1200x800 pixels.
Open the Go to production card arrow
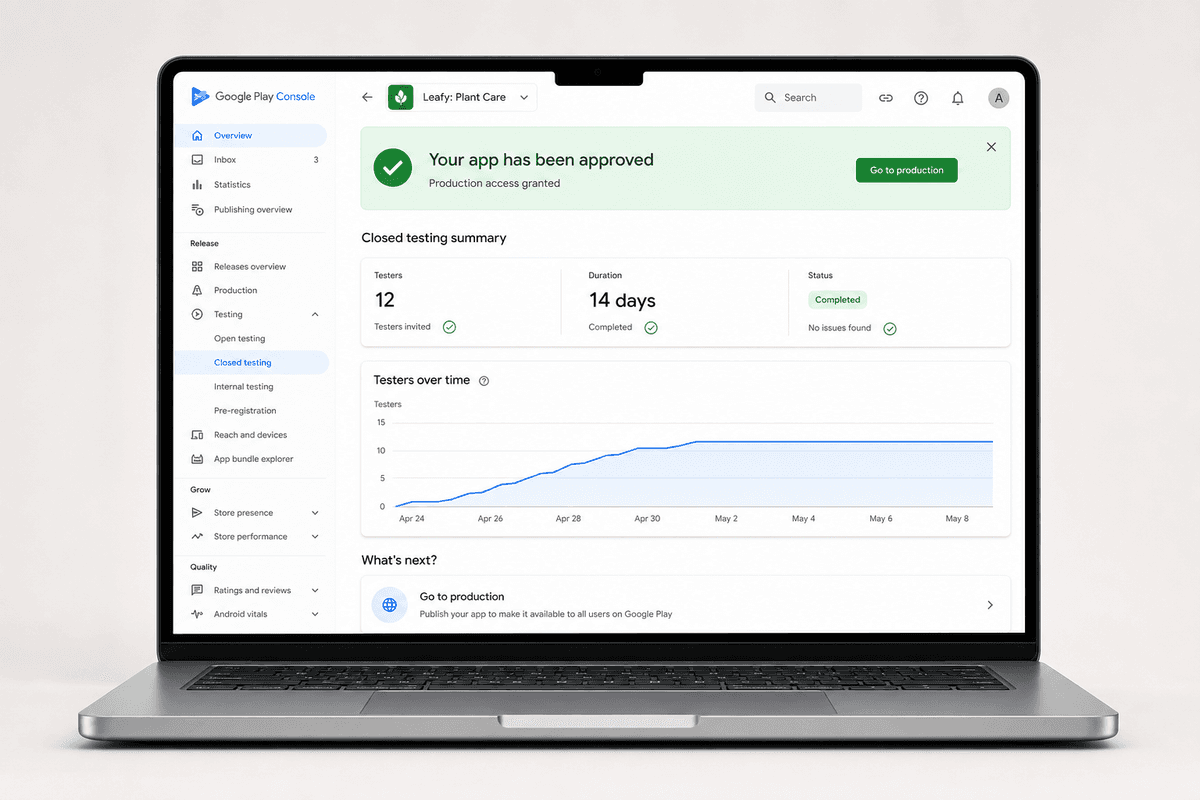click(990, 605)
